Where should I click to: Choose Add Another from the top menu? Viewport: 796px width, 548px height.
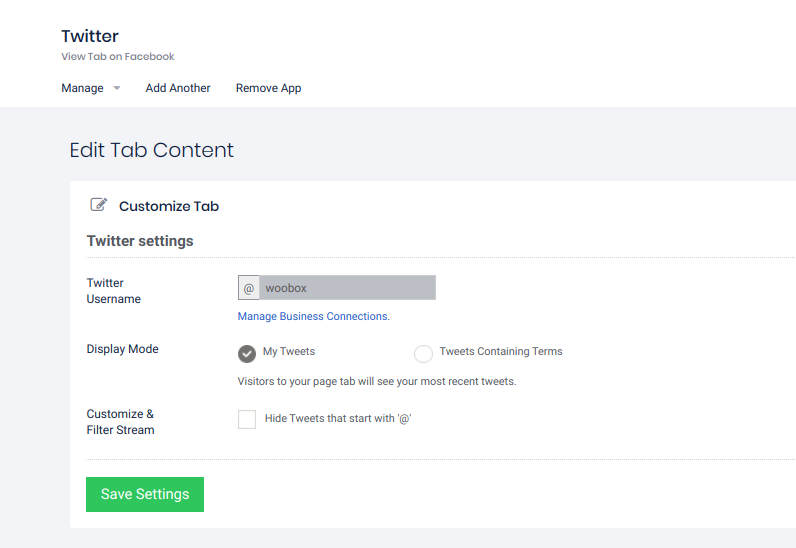point(178,88)
